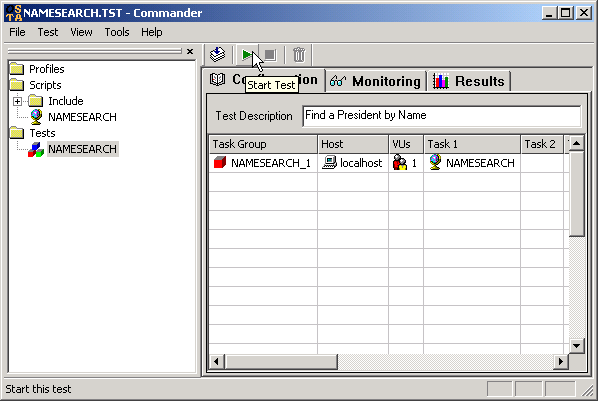Click the trash can delete icon
Viewport: 598px width, 401px height.
(x=299, y=55)
